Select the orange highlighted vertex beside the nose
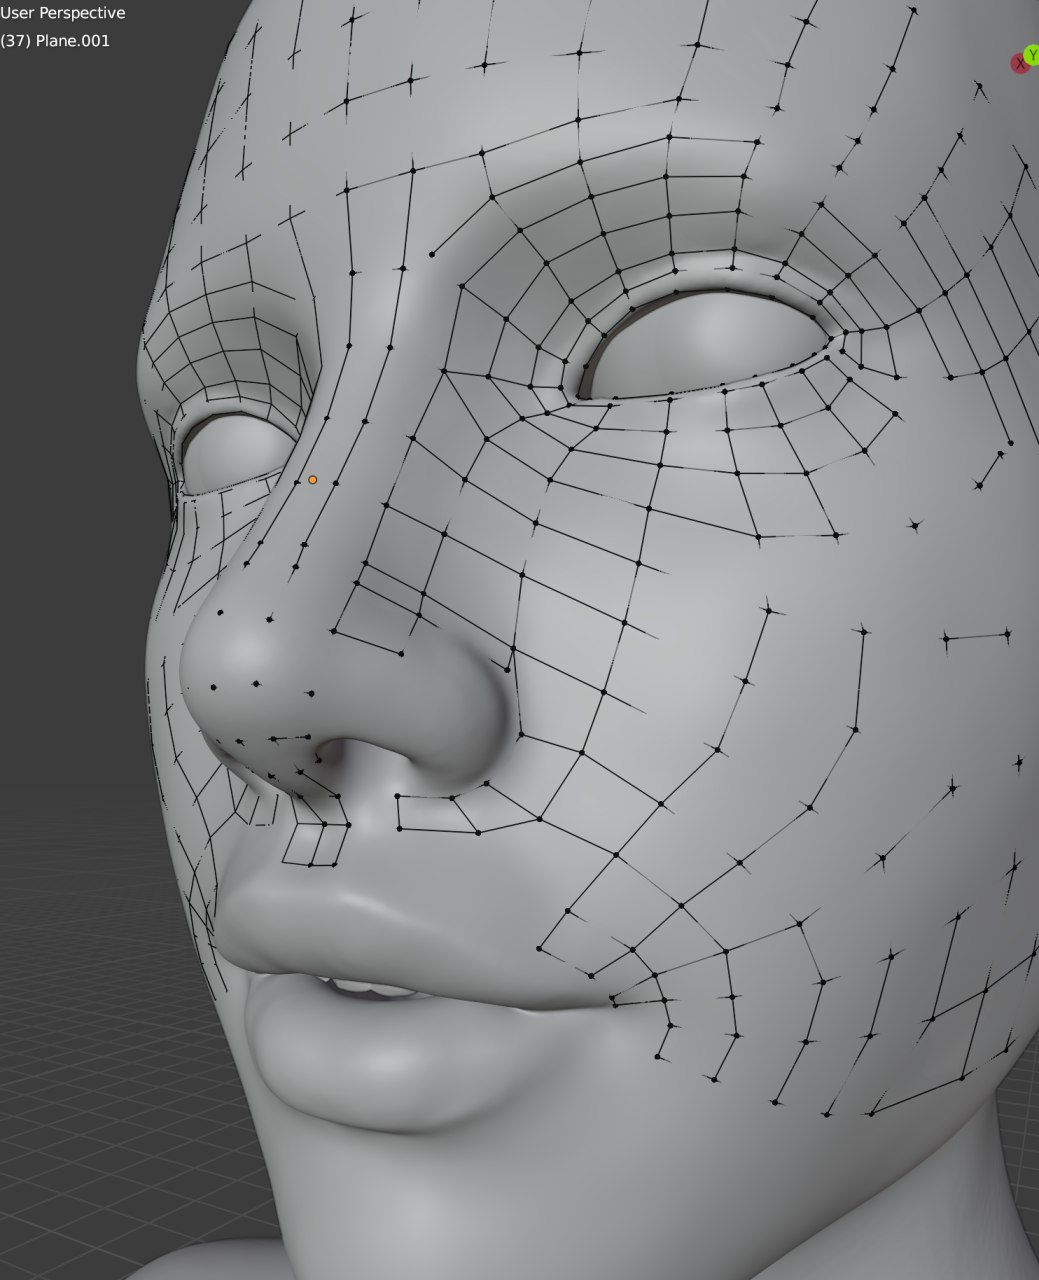This screenshot has width=1039, height=1280. 312,480
